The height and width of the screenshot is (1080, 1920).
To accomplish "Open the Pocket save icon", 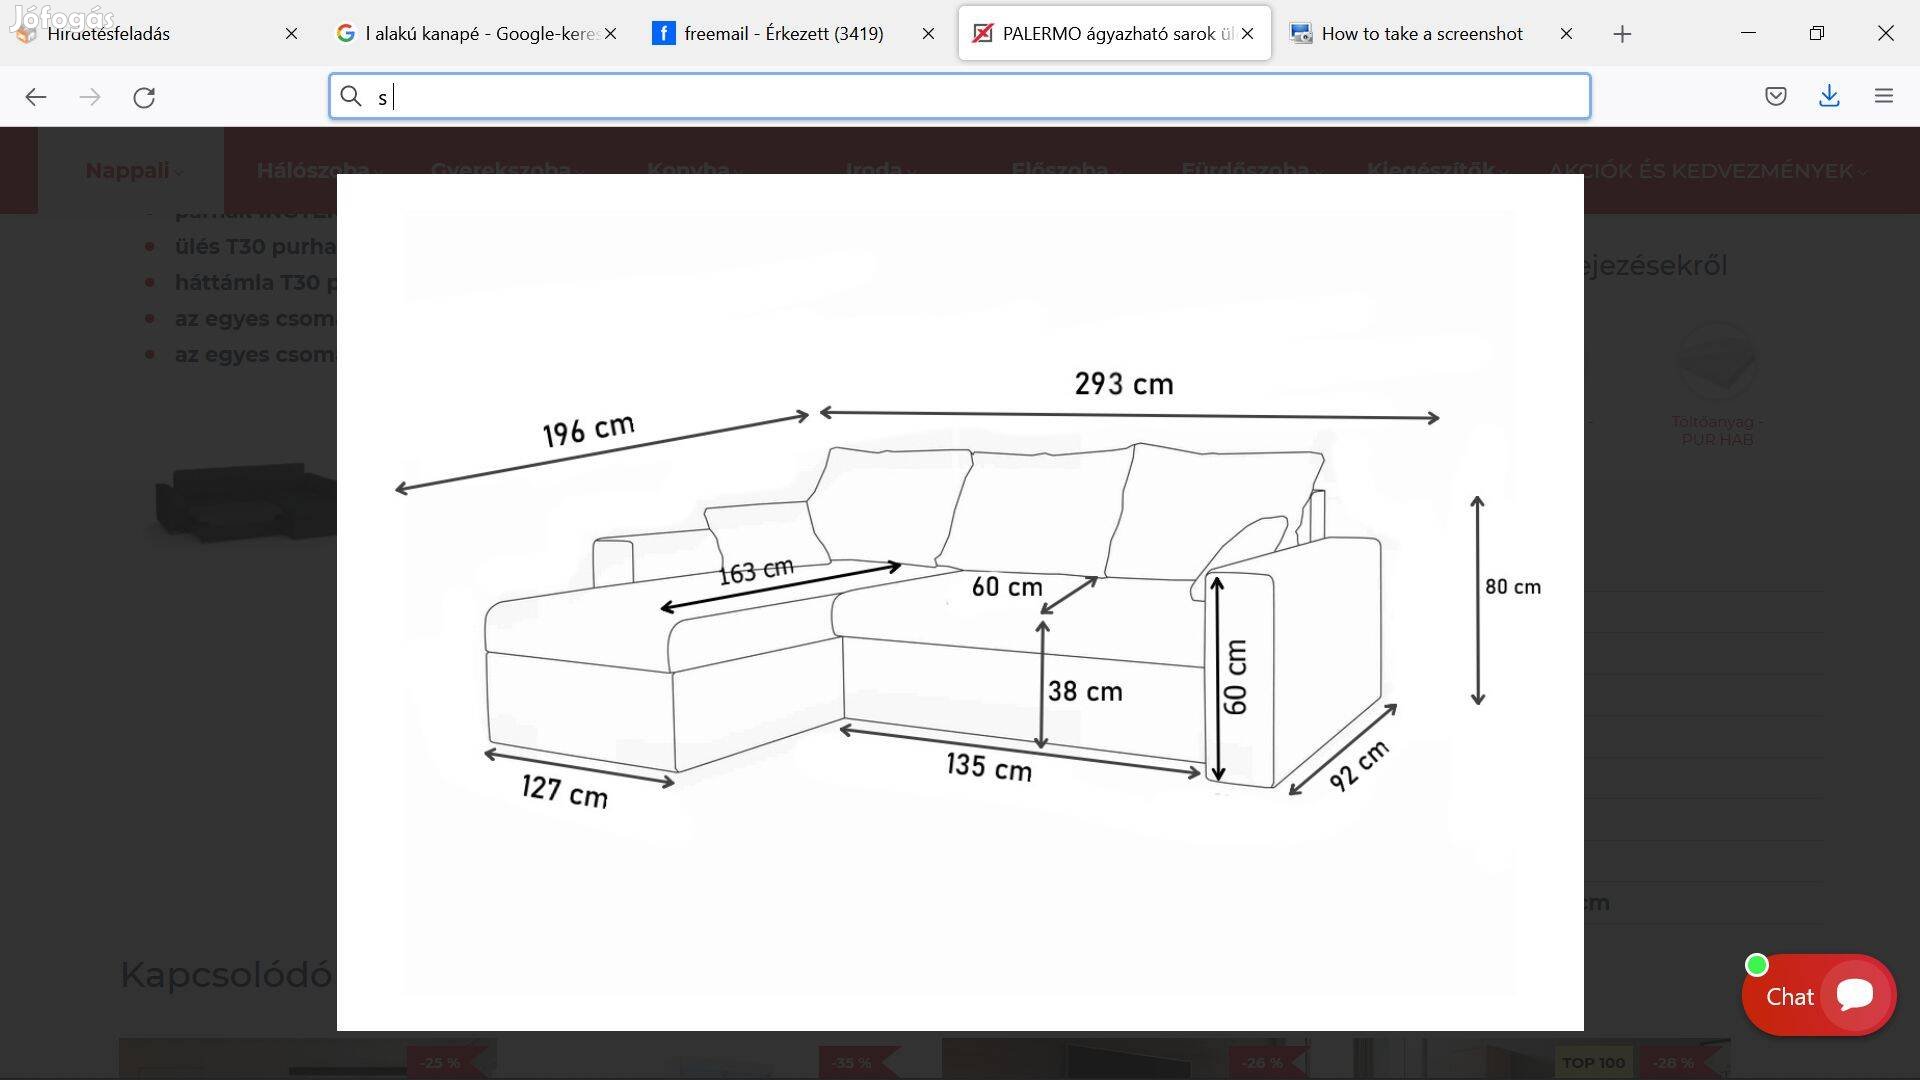I will 1776,96.
